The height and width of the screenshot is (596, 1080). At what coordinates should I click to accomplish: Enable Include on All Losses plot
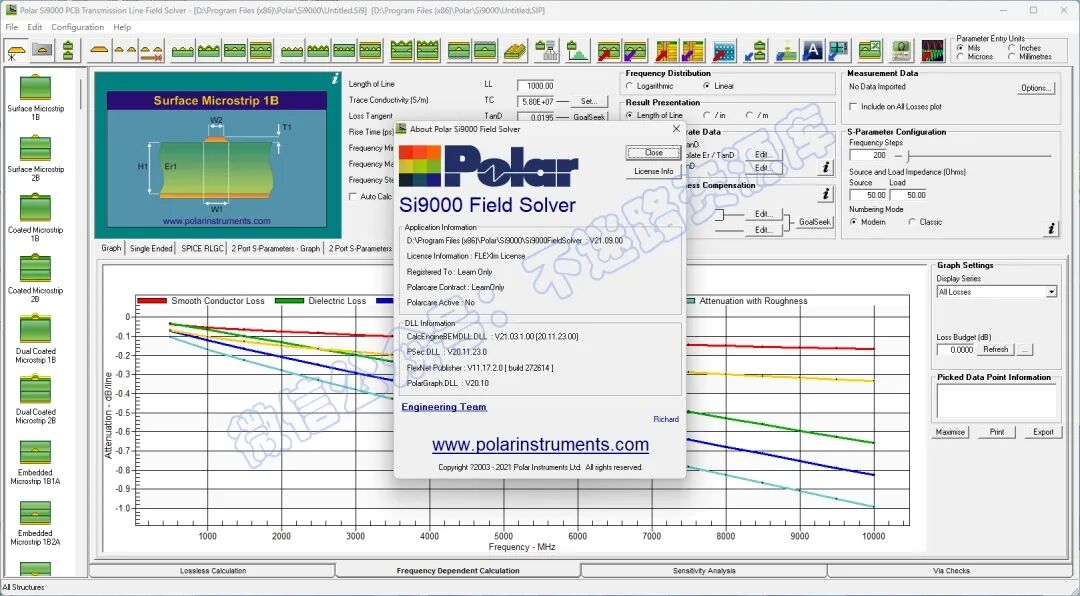pyautogui.click(x=854, y=107)
